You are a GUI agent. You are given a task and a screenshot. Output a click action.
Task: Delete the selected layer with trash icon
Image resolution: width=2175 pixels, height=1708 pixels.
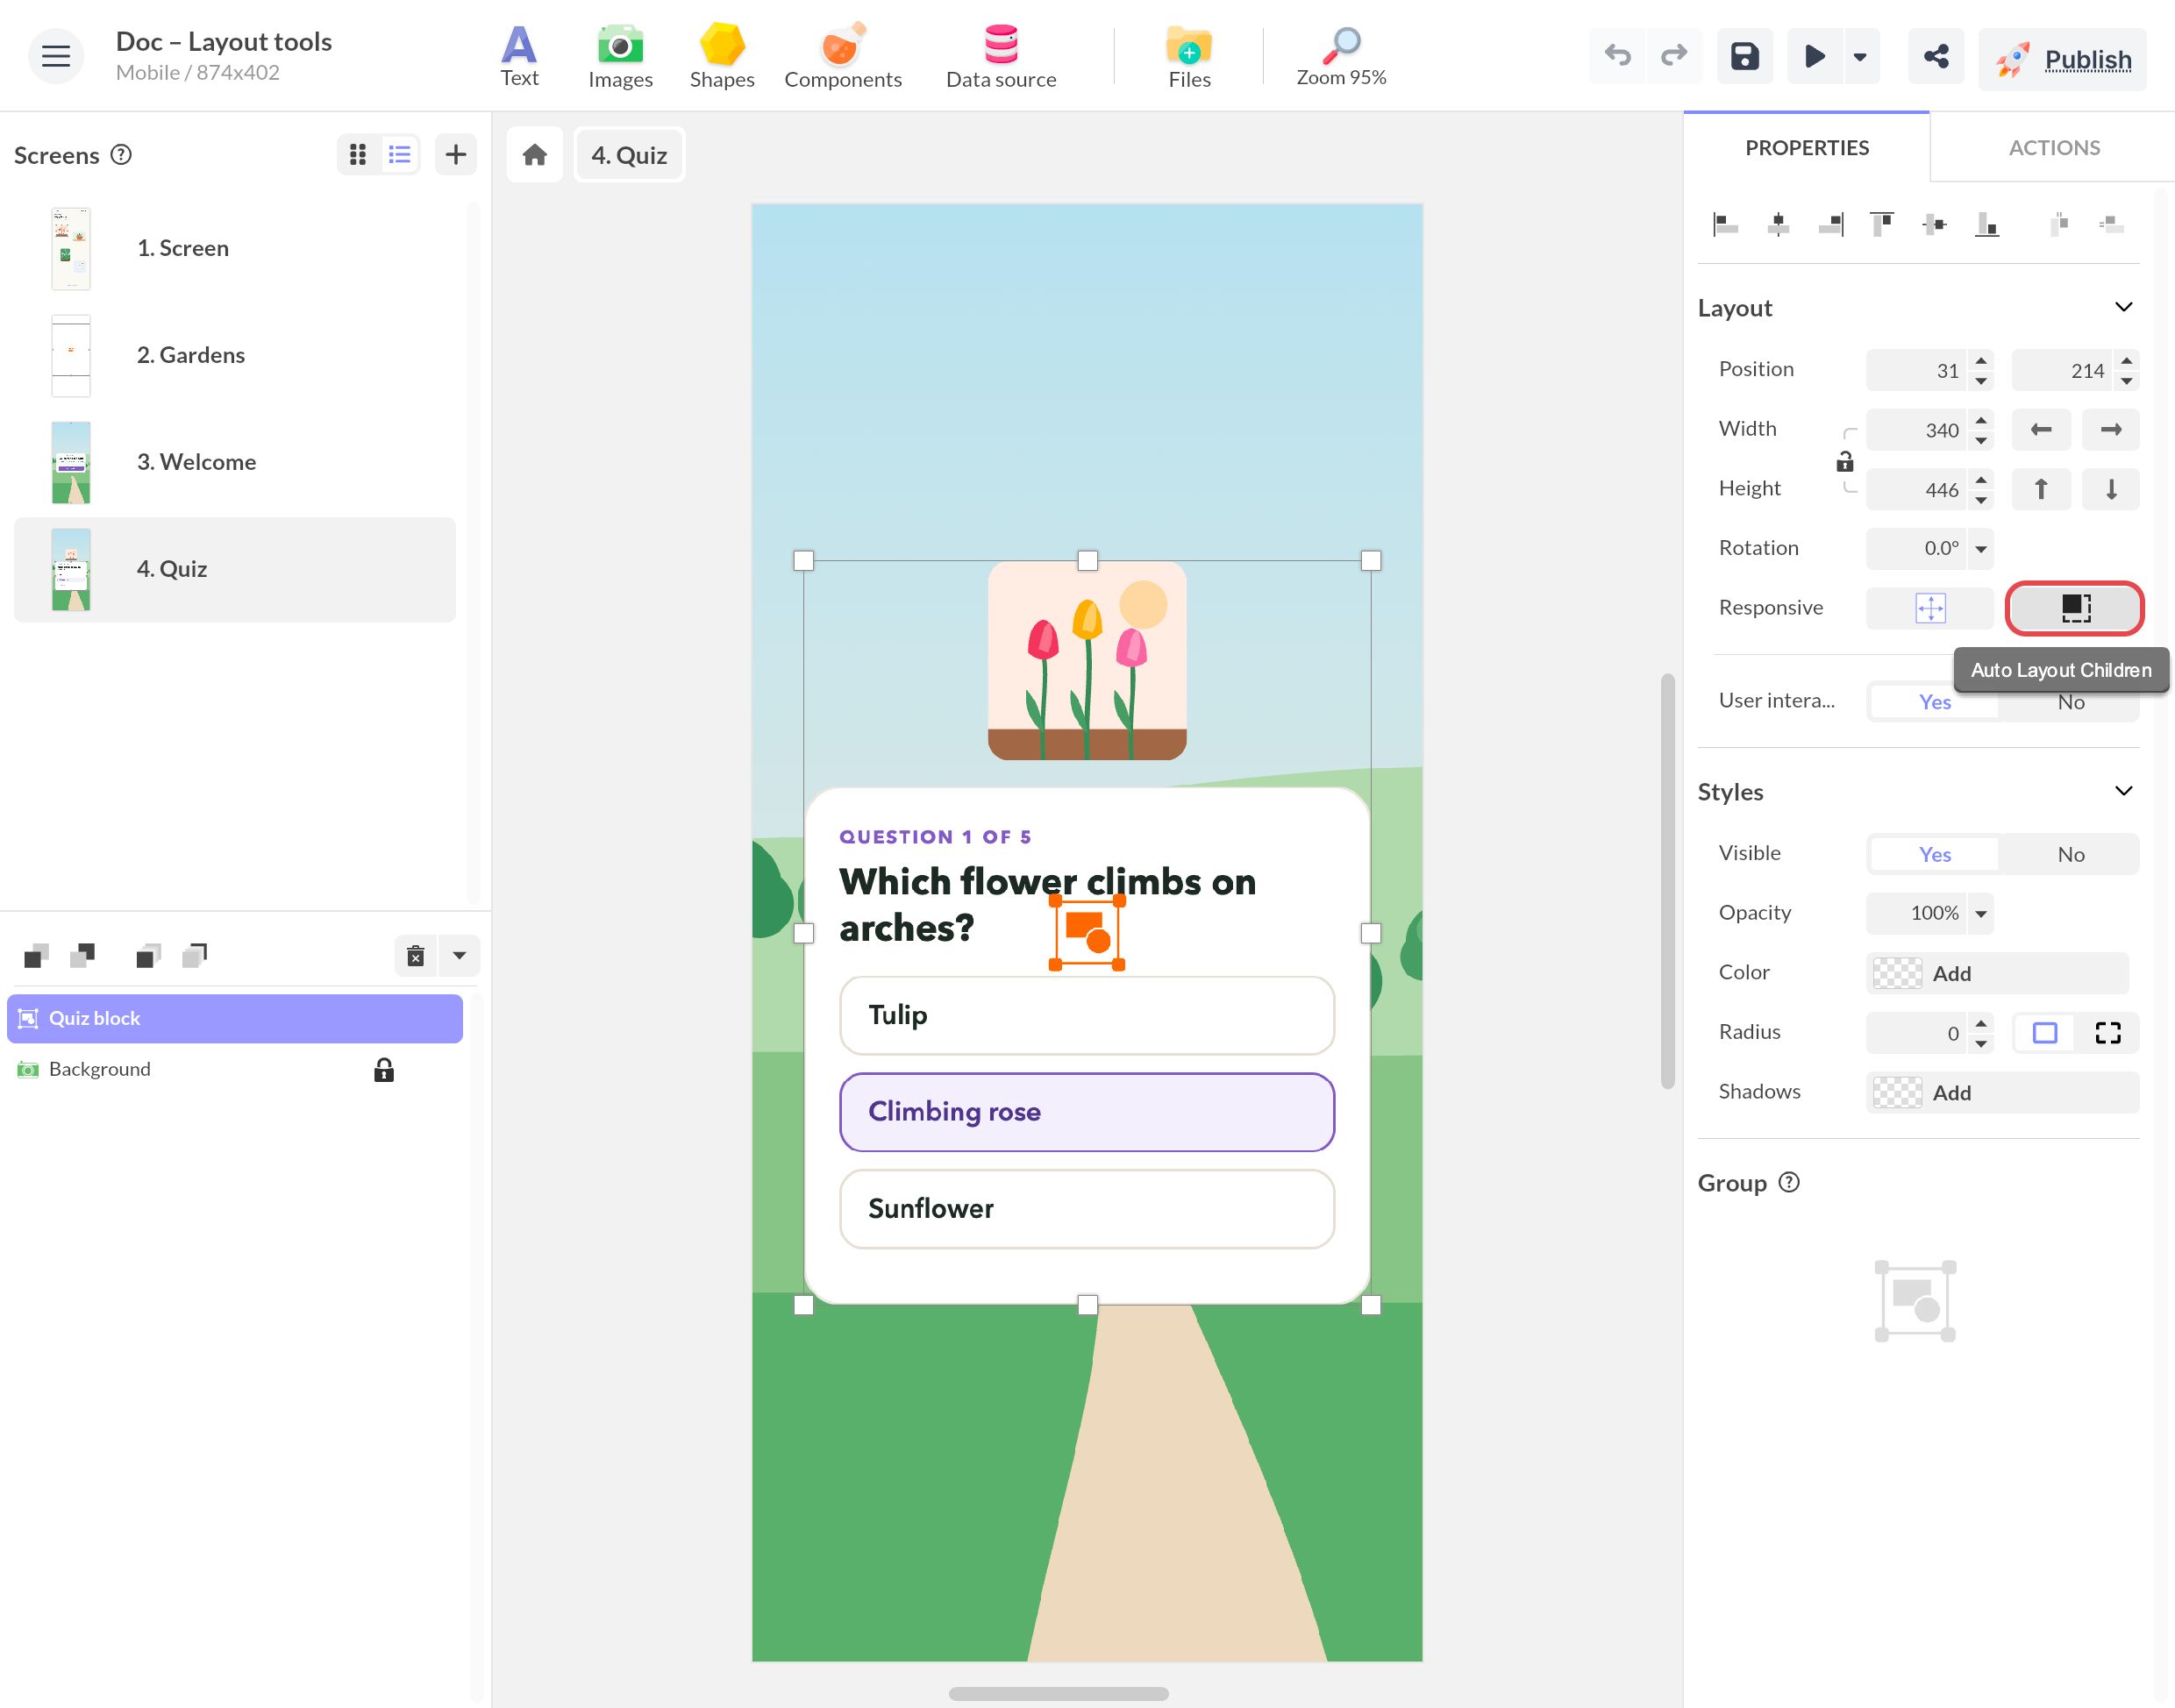tap(415, 956)
